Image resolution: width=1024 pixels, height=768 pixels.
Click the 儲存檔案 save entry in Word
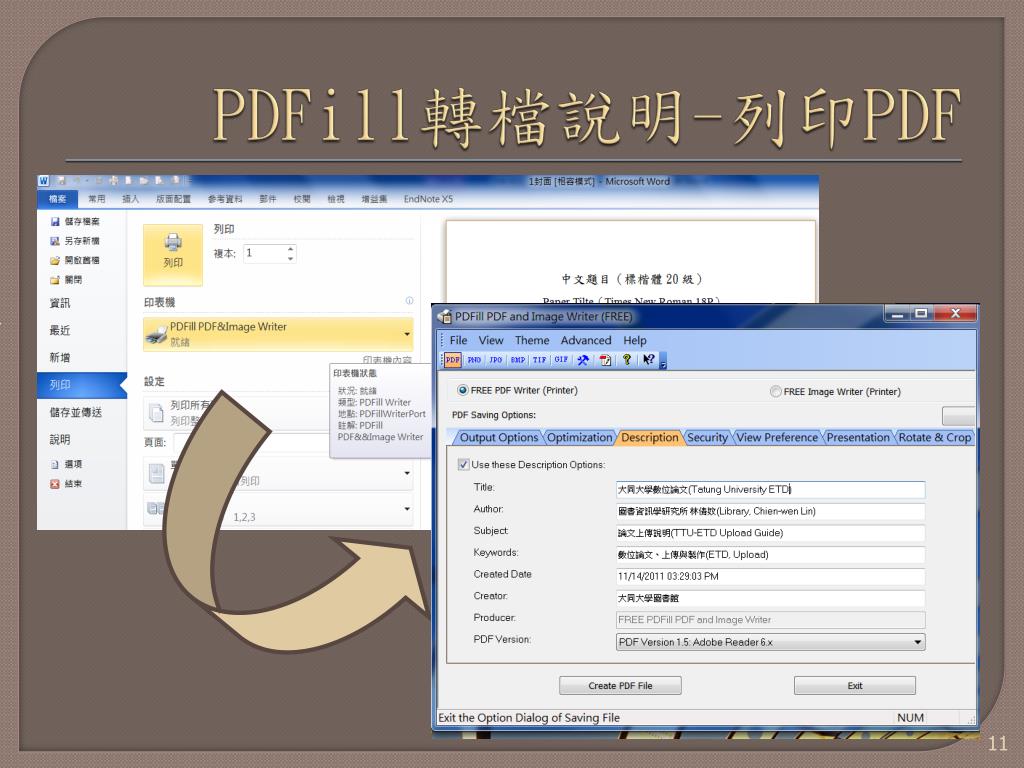pos(74,221)
